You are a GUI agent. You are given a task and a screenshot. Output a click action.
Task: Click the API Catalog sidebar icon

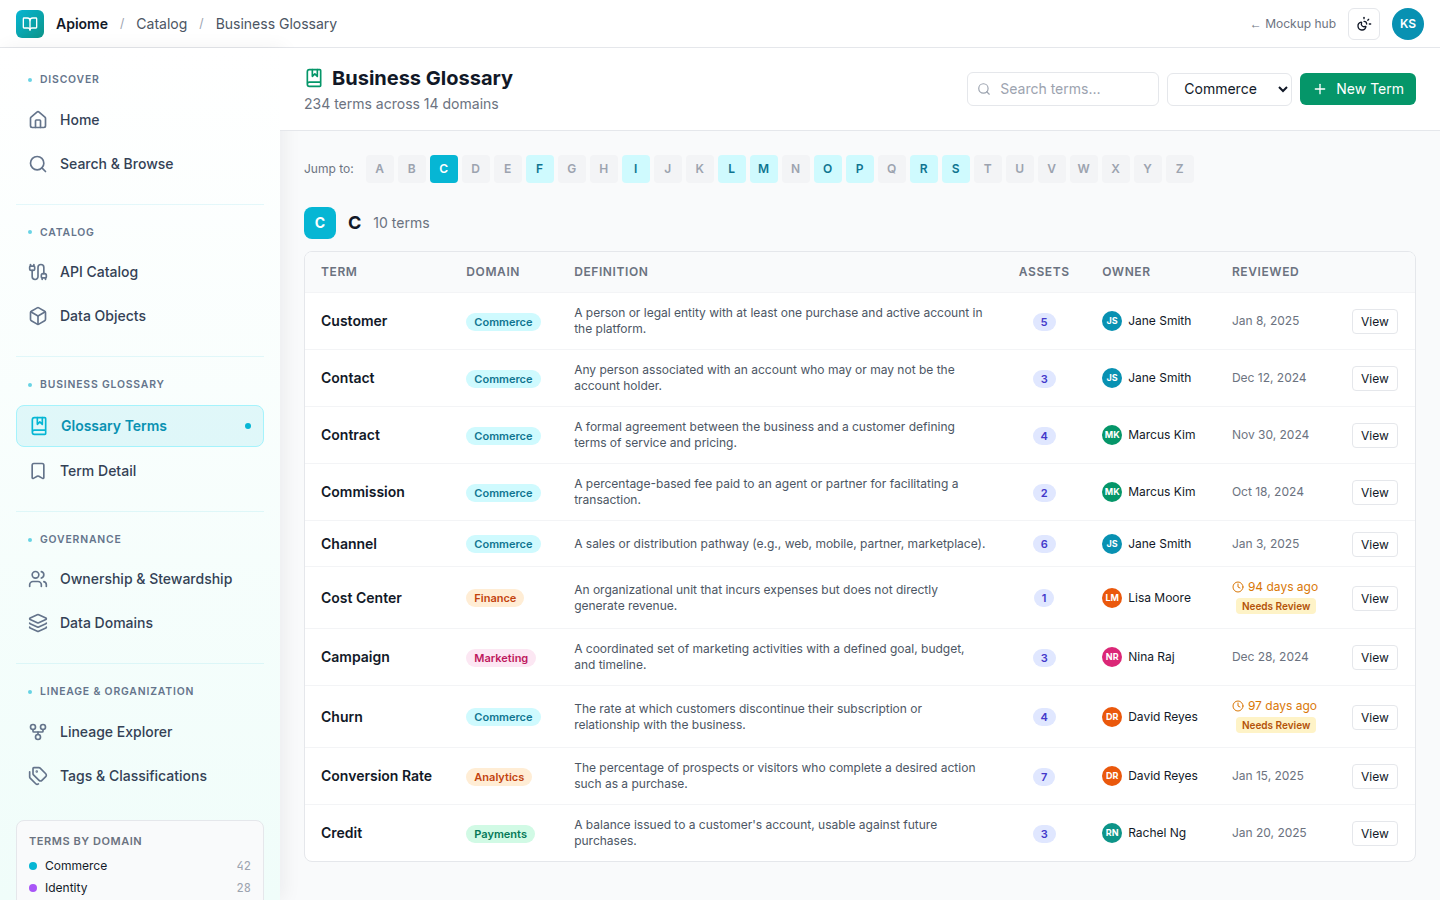coord(38,272)
